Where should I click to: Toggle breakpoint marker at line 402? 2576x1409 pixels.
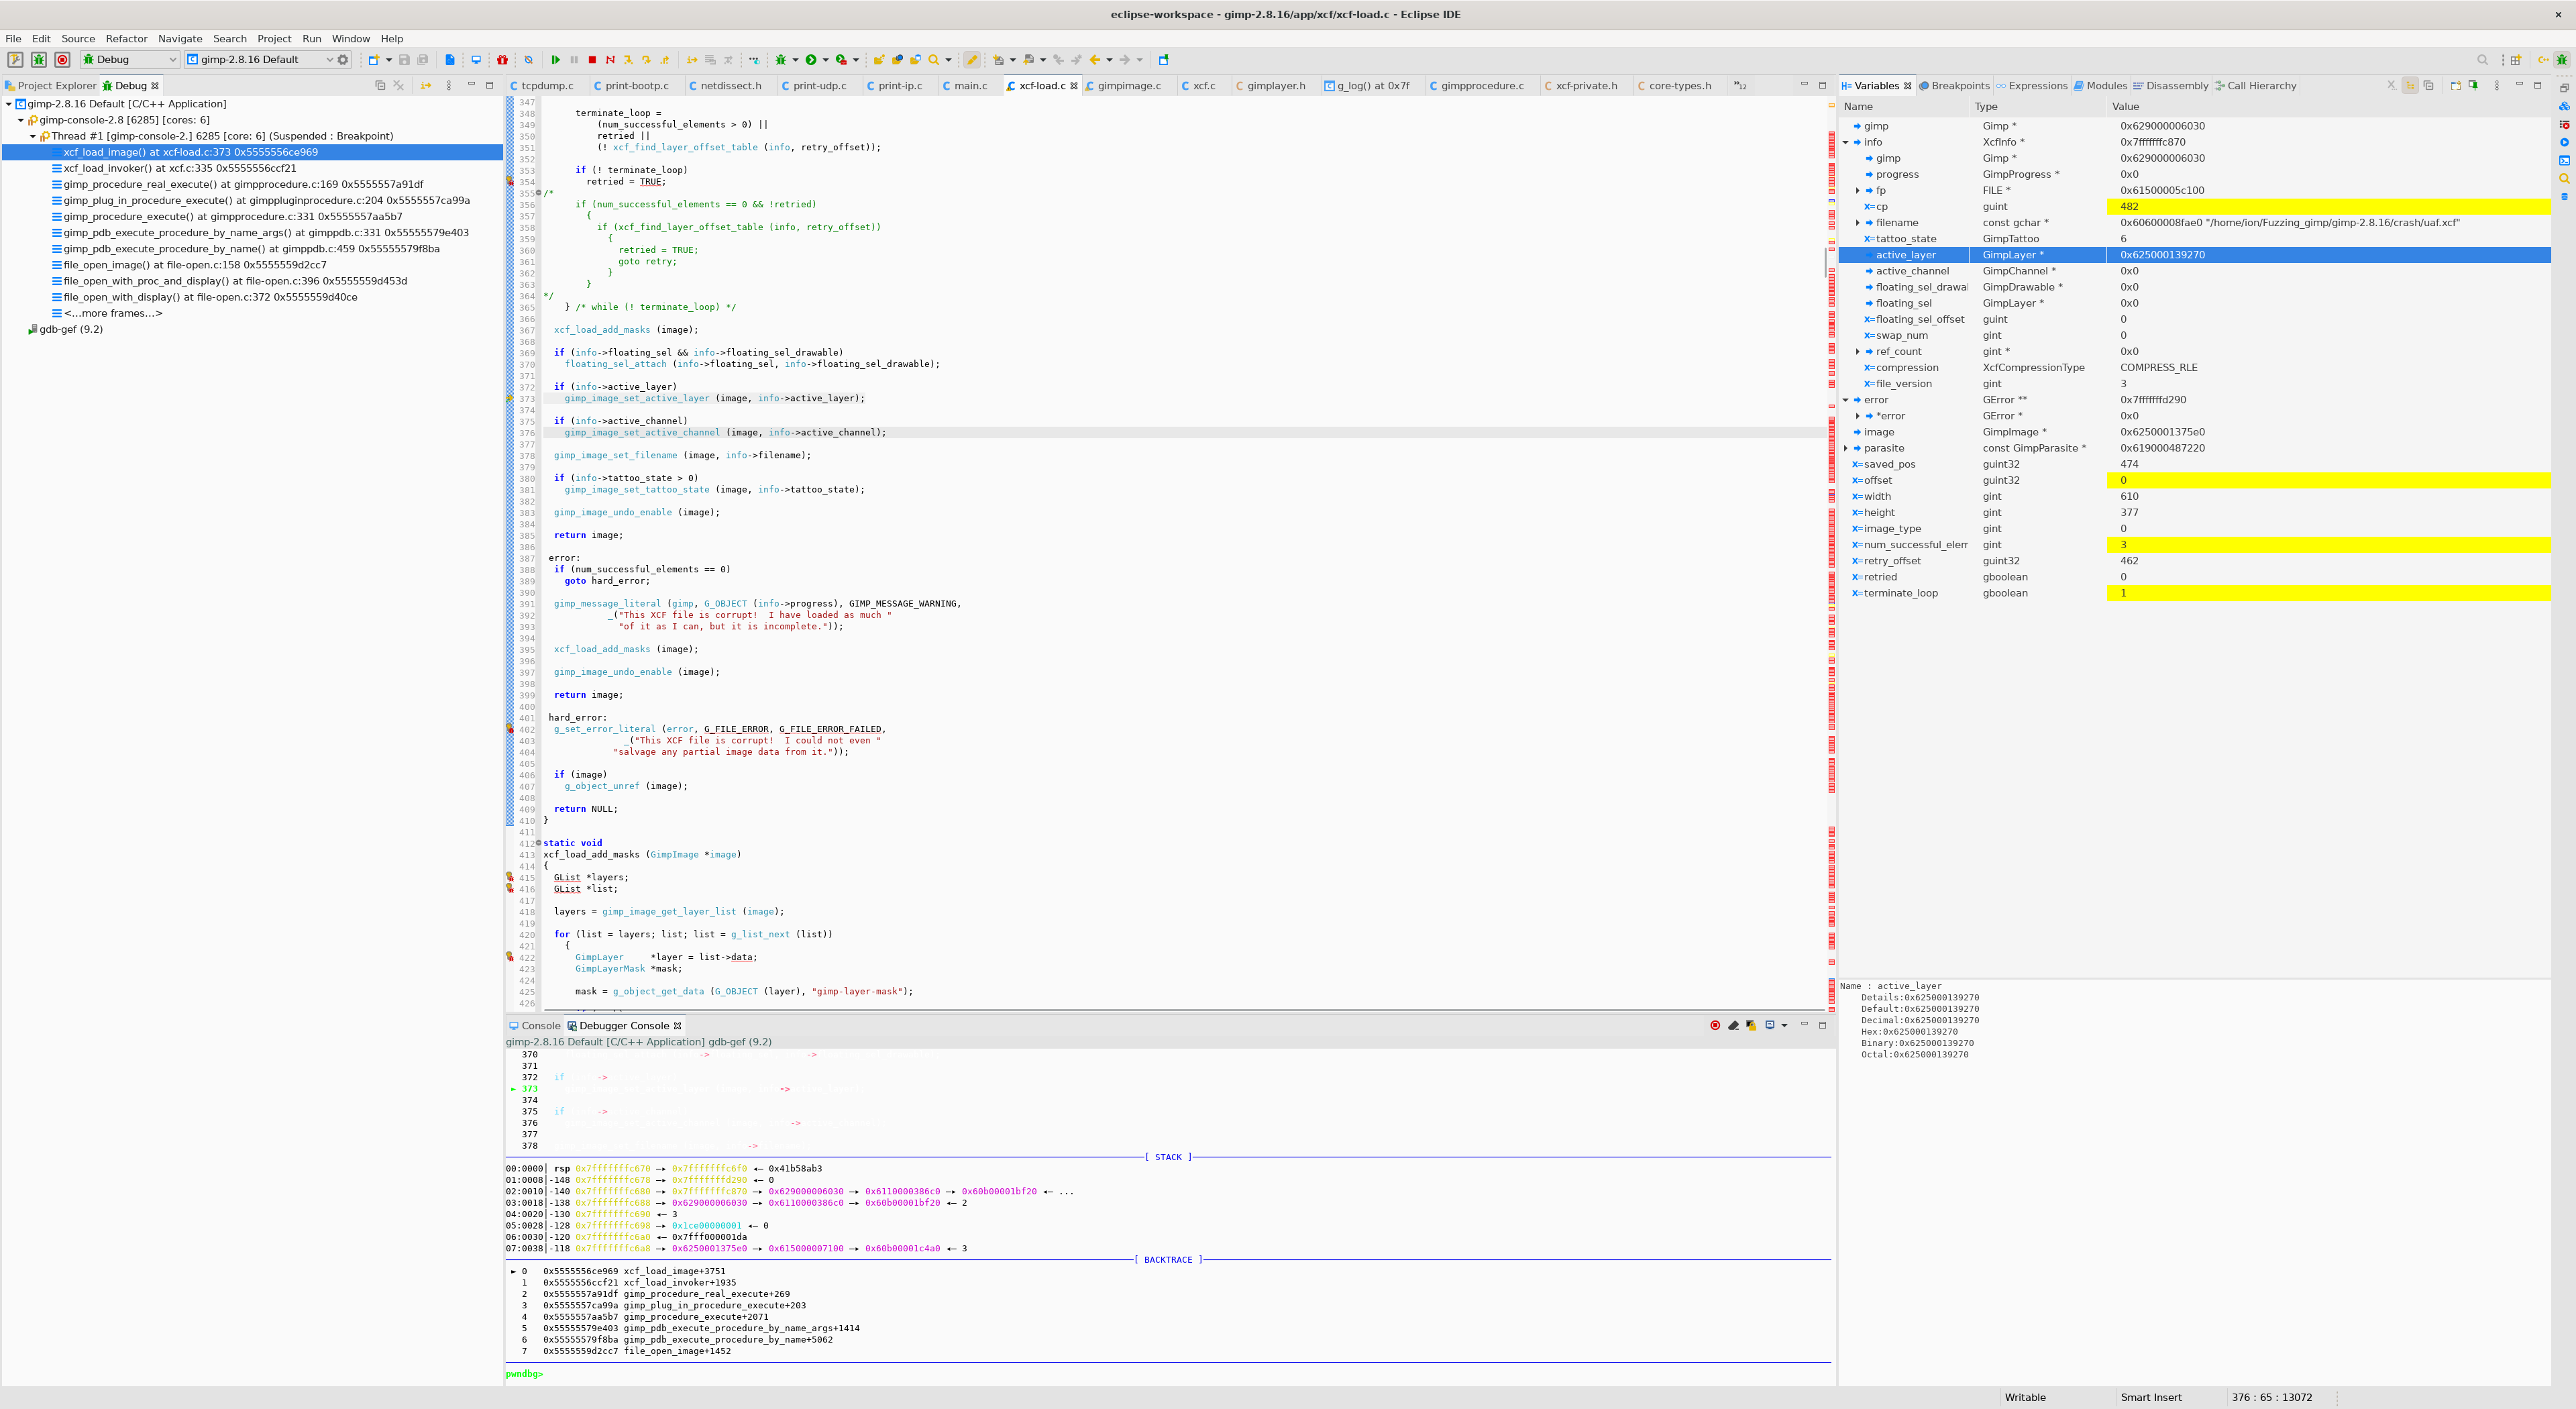coord(510,729)
